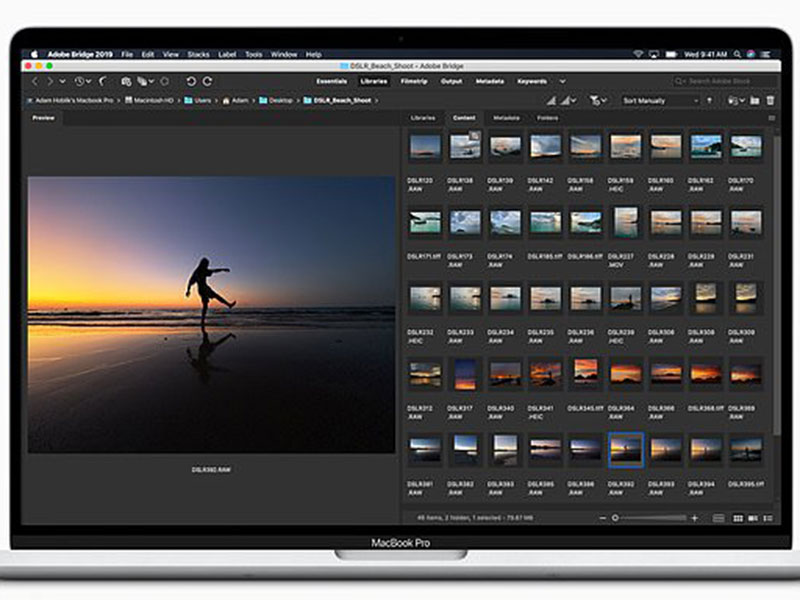The width and height of the screenshot is (800, 600).
Task: Select the Content panel tab
Action: point(464,118)
